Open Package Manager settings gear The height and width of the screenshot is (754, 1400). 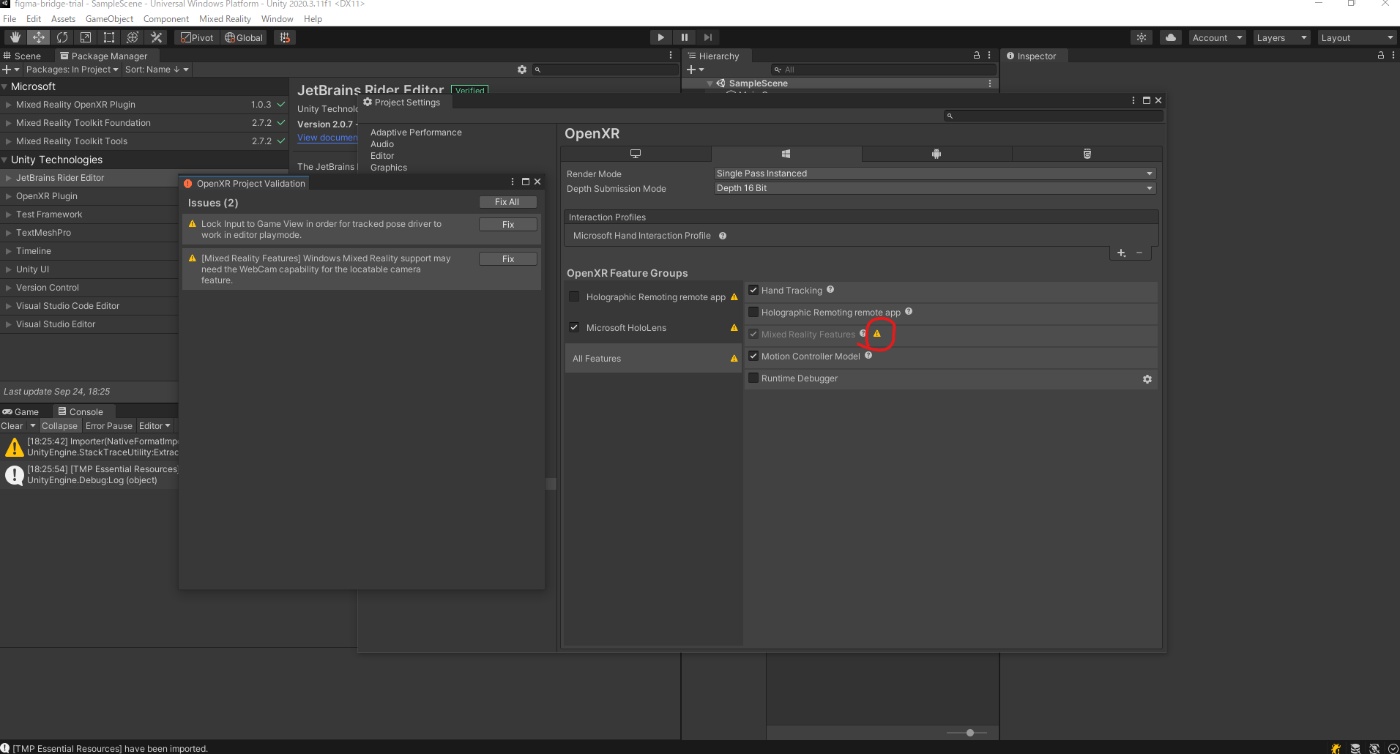[x=521, y=69]
